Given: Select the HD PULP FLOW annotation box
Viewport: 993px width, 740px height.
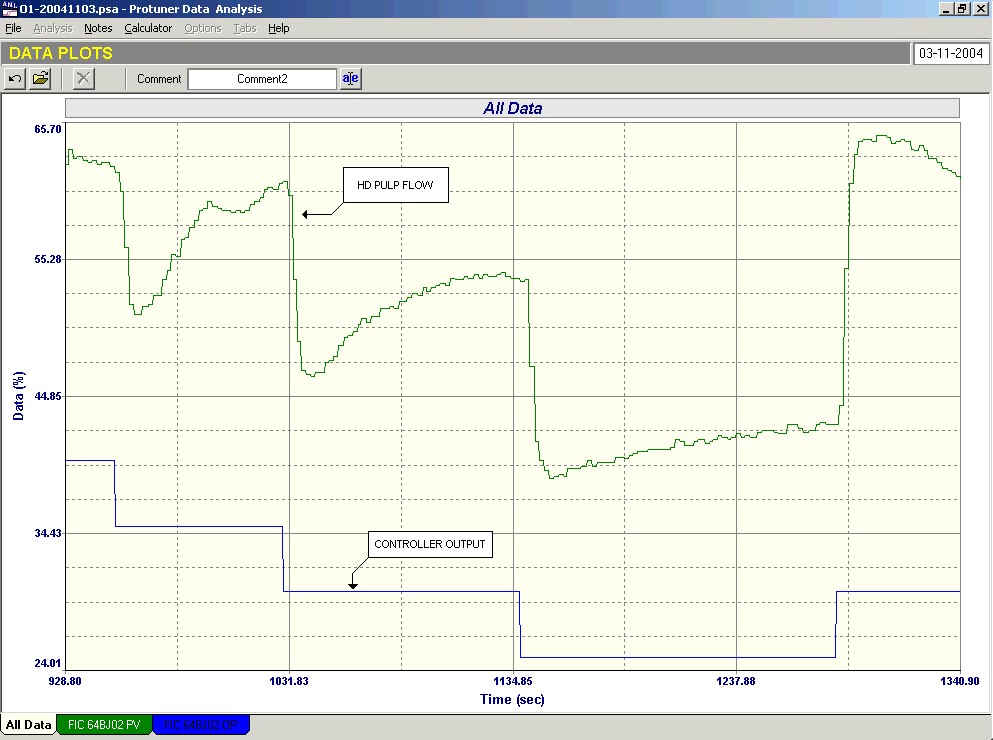Looking at the screenshot, I should [x=395, y=185].
